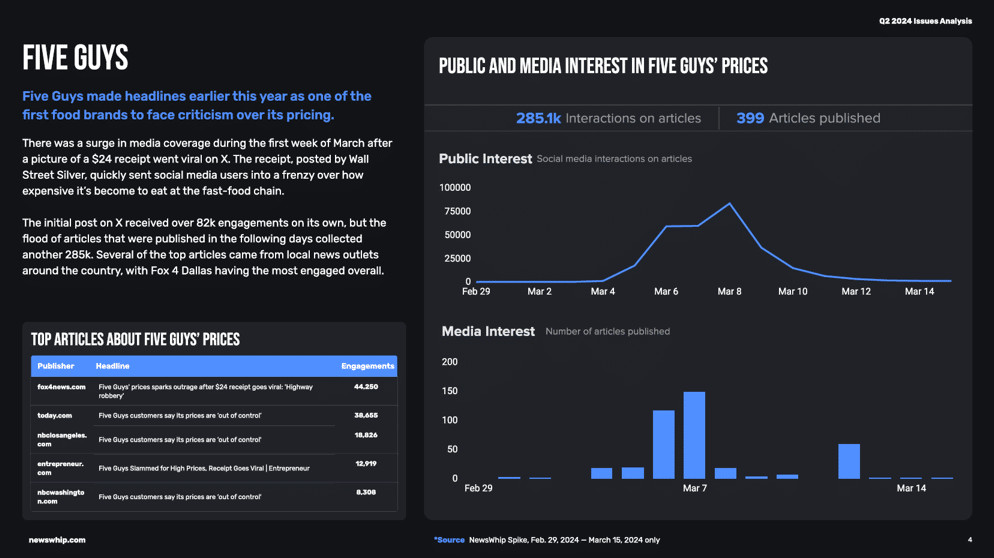
Task: Click the Source footnote label
Action: [449, 540]
